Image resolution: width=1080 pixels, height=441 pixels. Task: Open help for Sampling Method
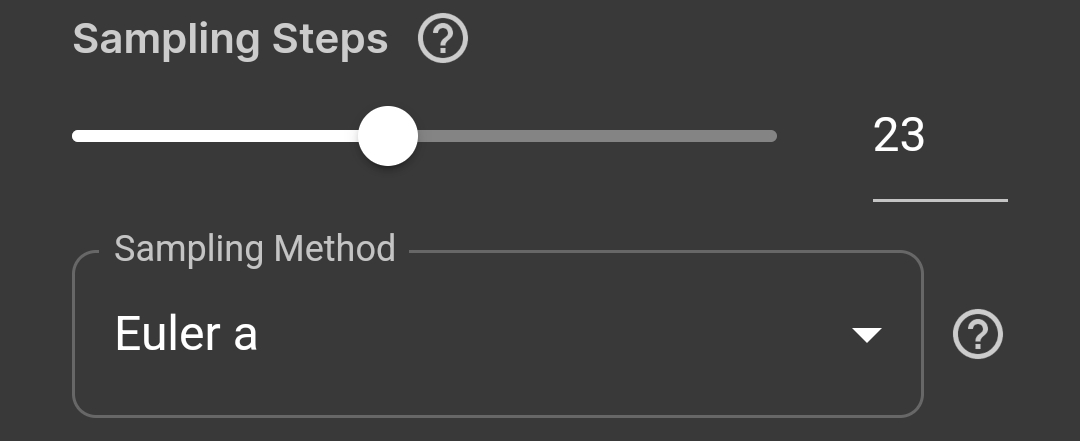[977, 335]
